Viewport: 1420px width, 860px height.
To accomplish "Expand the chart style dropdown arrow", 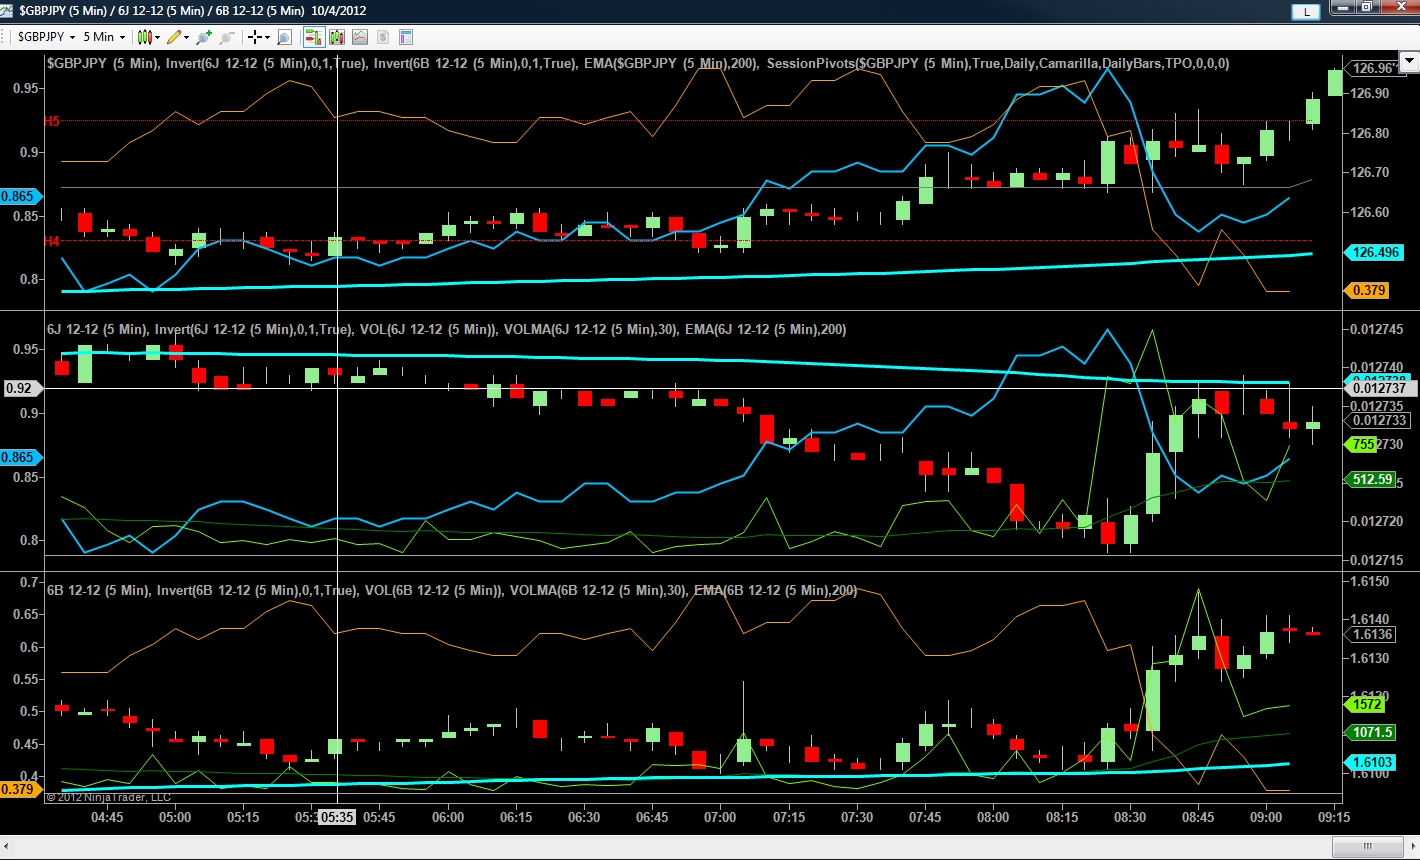I will tap(158, 37).
